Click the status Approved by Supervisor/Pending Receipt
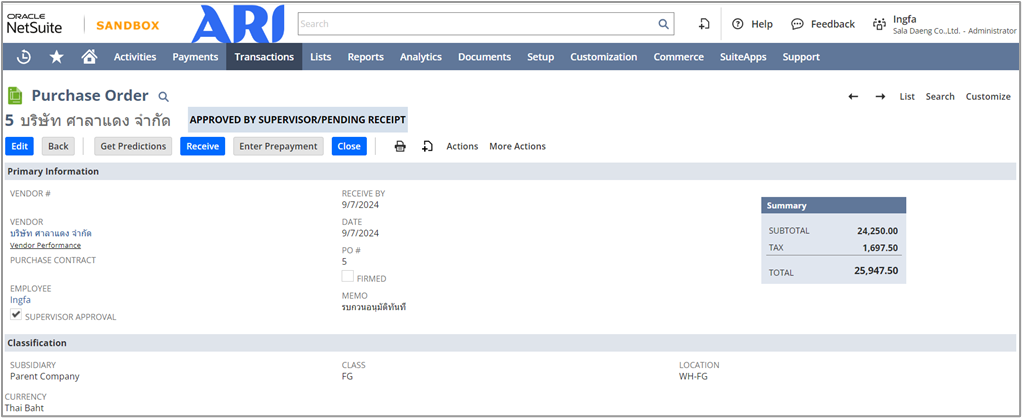Image resolution: width=1022 pixels, height=418 pixels. point(298,120)
